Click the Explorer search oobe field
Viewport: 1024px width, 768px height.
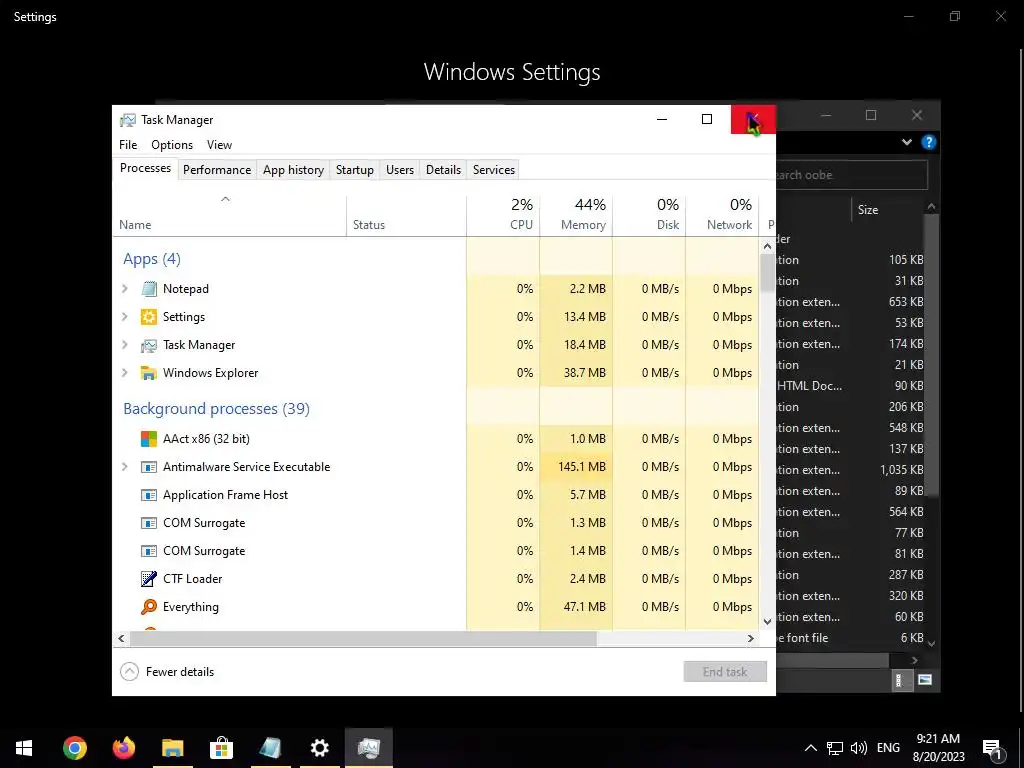tap(852, 175)
